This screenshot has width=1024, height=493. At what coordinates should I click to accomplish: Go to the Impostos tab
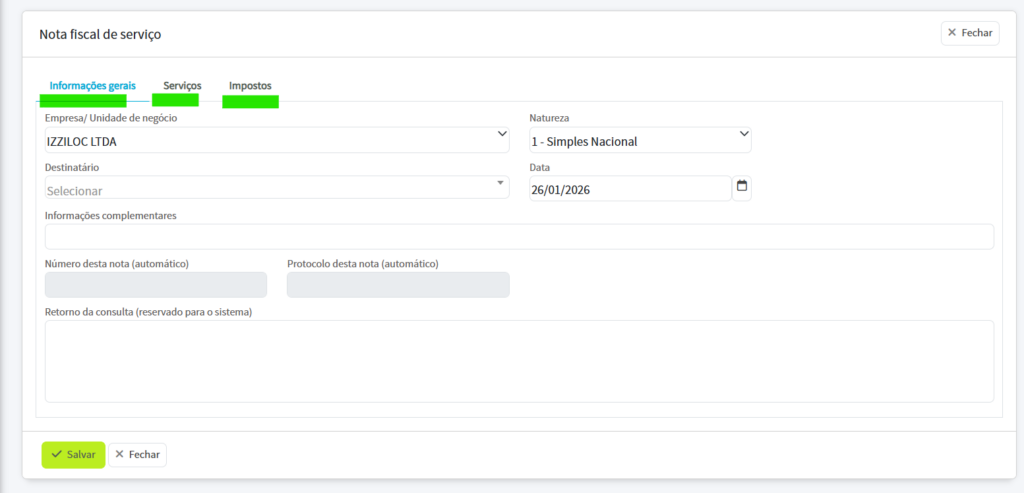pyautogui.click(x=250, y=86)
